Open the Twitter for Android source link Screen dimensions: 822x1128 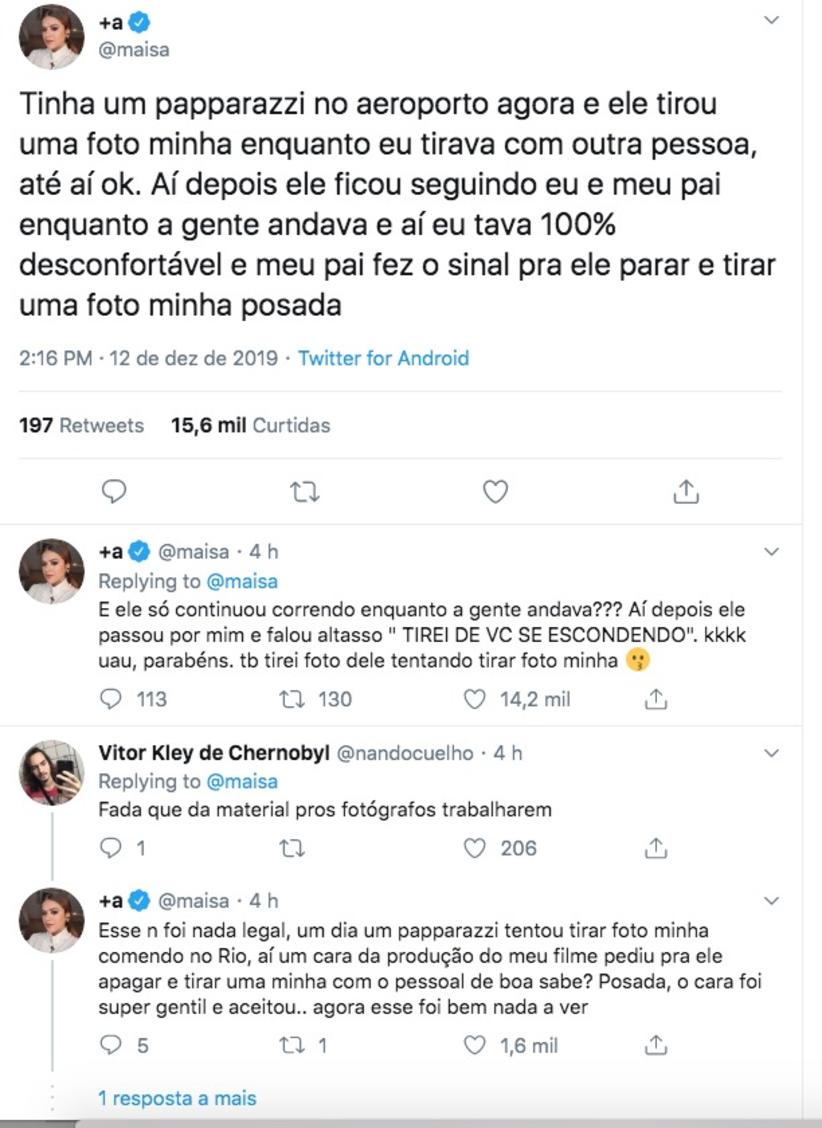[x=383, y=358]
